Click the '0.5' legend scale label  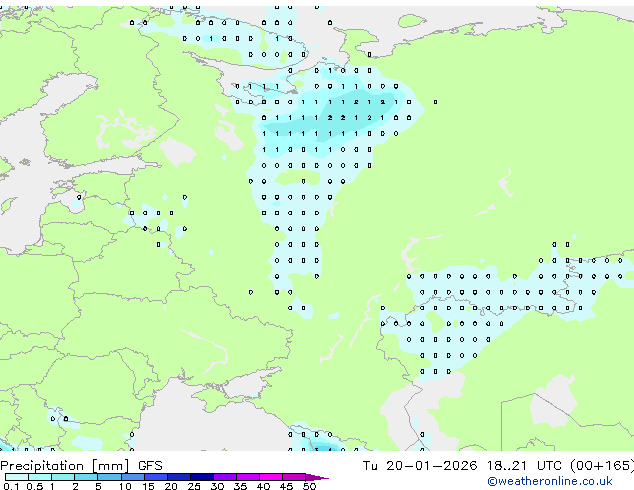35,486
